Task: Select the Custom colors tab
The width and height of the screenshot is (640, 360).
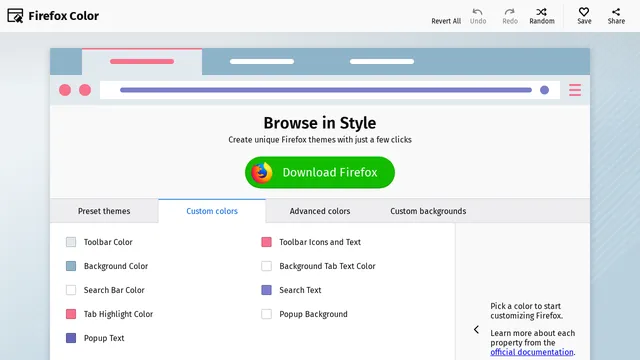Action: pos(212,211)
